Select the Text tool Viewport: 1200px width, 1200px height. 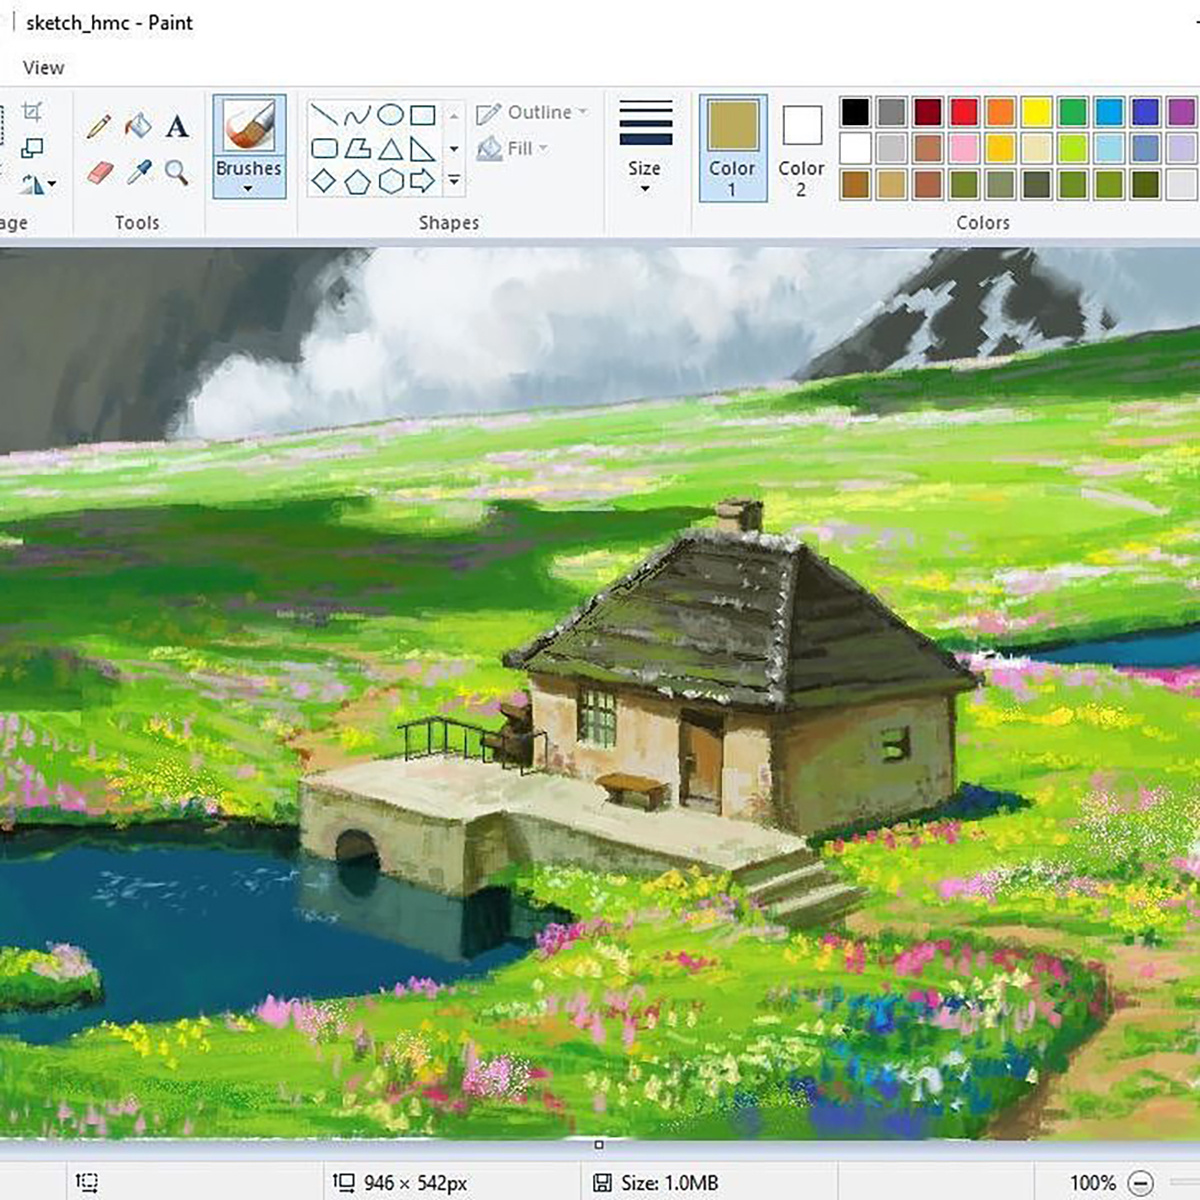tap(177, 126)
